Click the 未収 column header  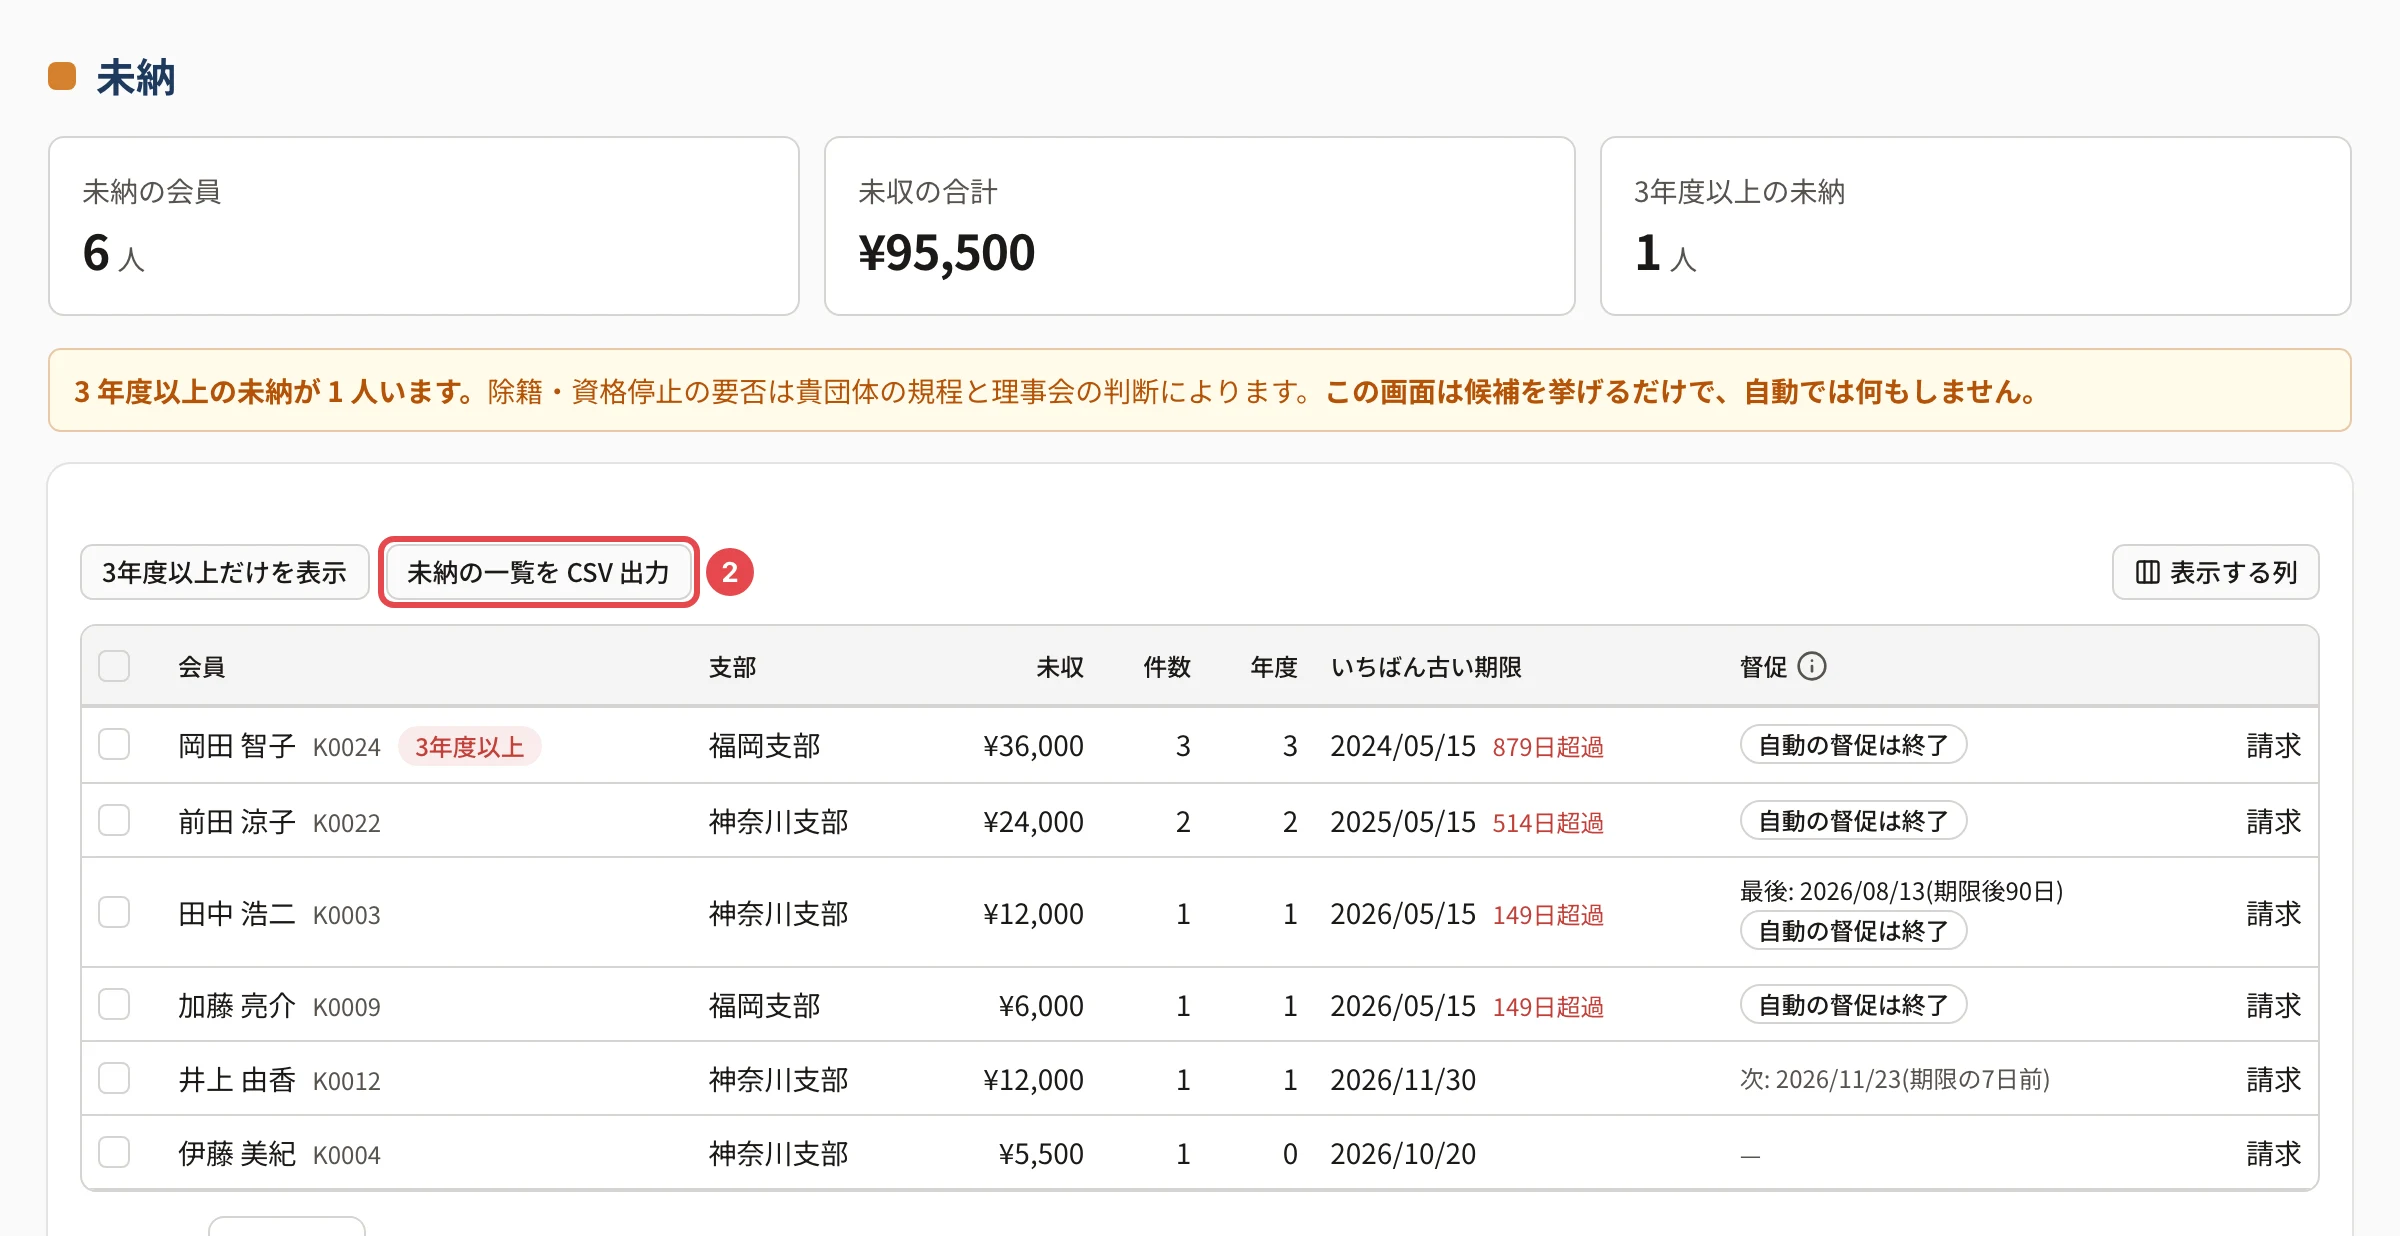tap(1059, 667)
